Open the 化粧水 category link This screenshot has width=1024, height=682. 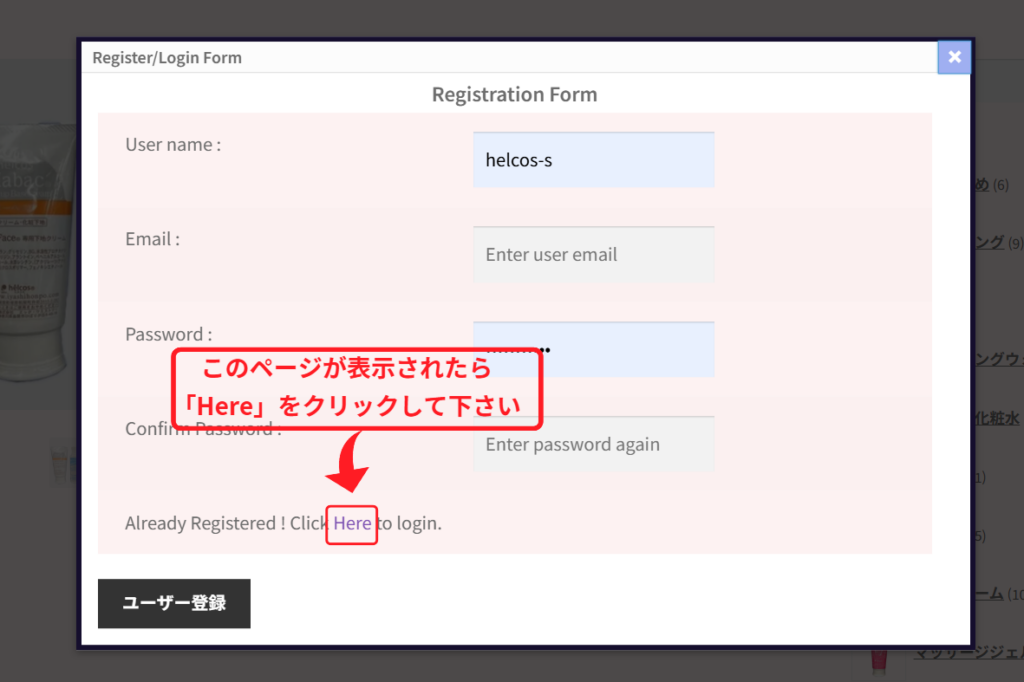[997, 418]
